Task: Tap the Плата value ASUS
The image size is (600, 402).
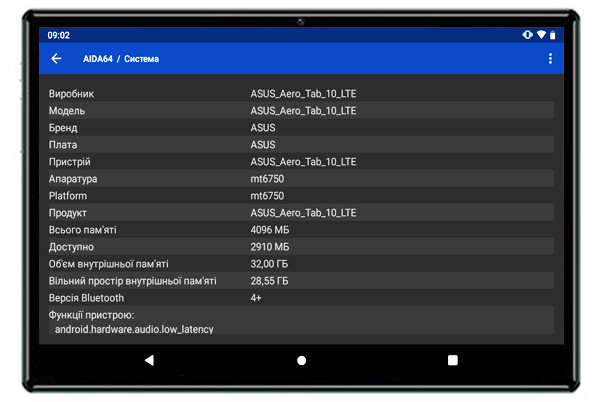Action: pyautogui.click(x=263, y=145)
